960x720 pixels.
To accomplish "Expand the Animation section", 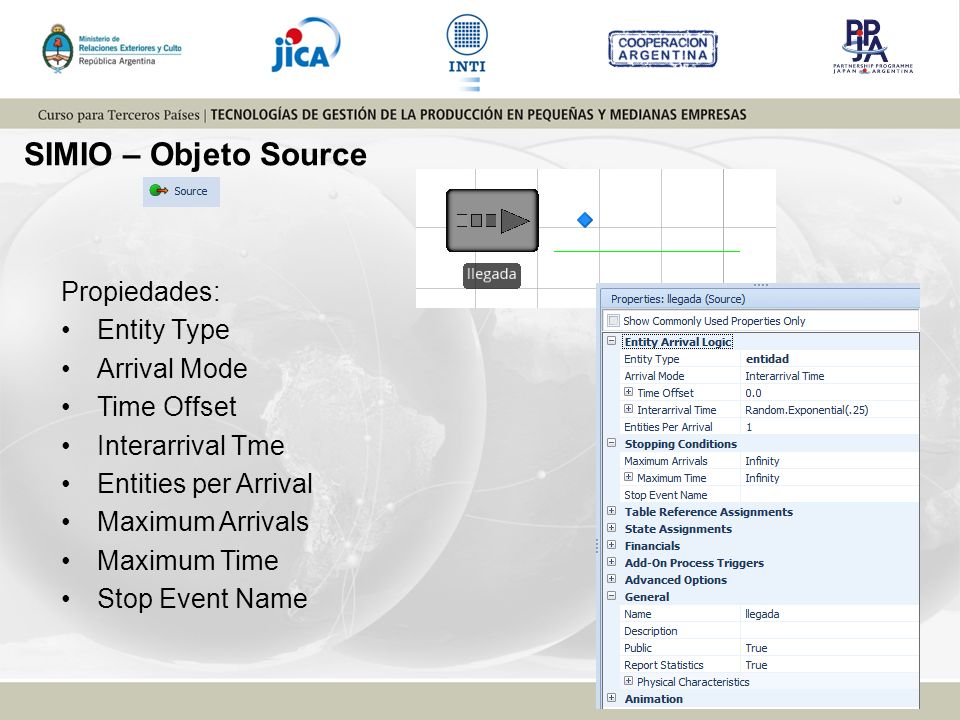I will click(x=612, y=698).
